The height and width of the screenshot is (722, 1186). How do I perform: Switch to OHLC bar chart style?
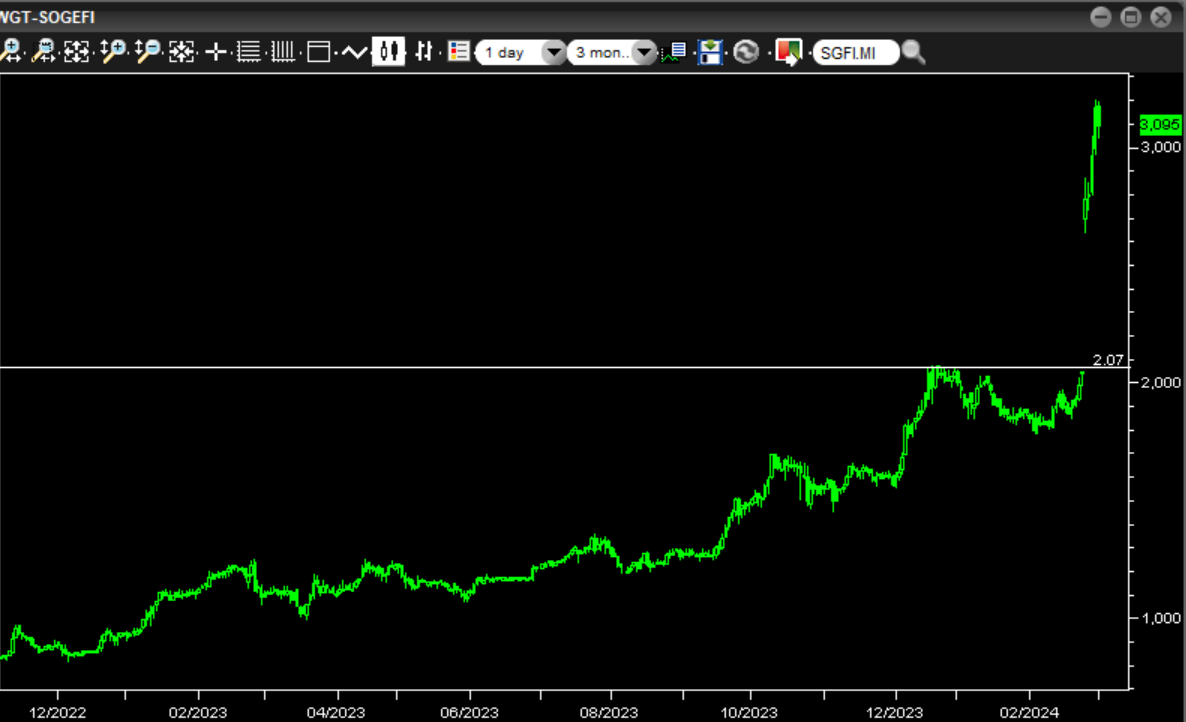pyautogui.click(x=424, y=51)
